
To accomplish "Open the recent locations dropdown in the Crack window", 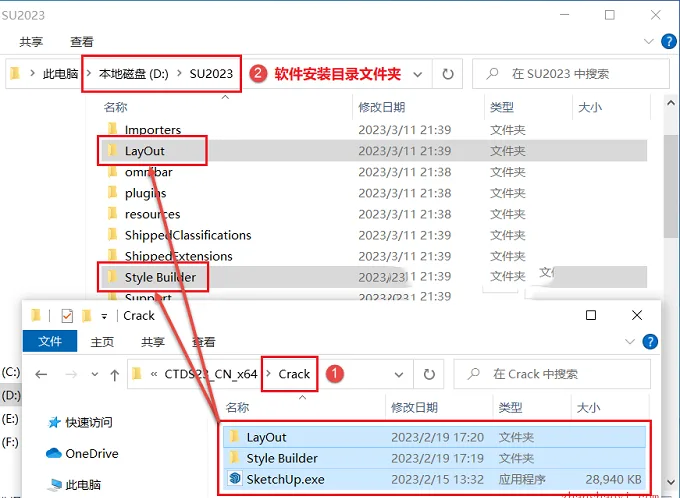I will point(95,374).
